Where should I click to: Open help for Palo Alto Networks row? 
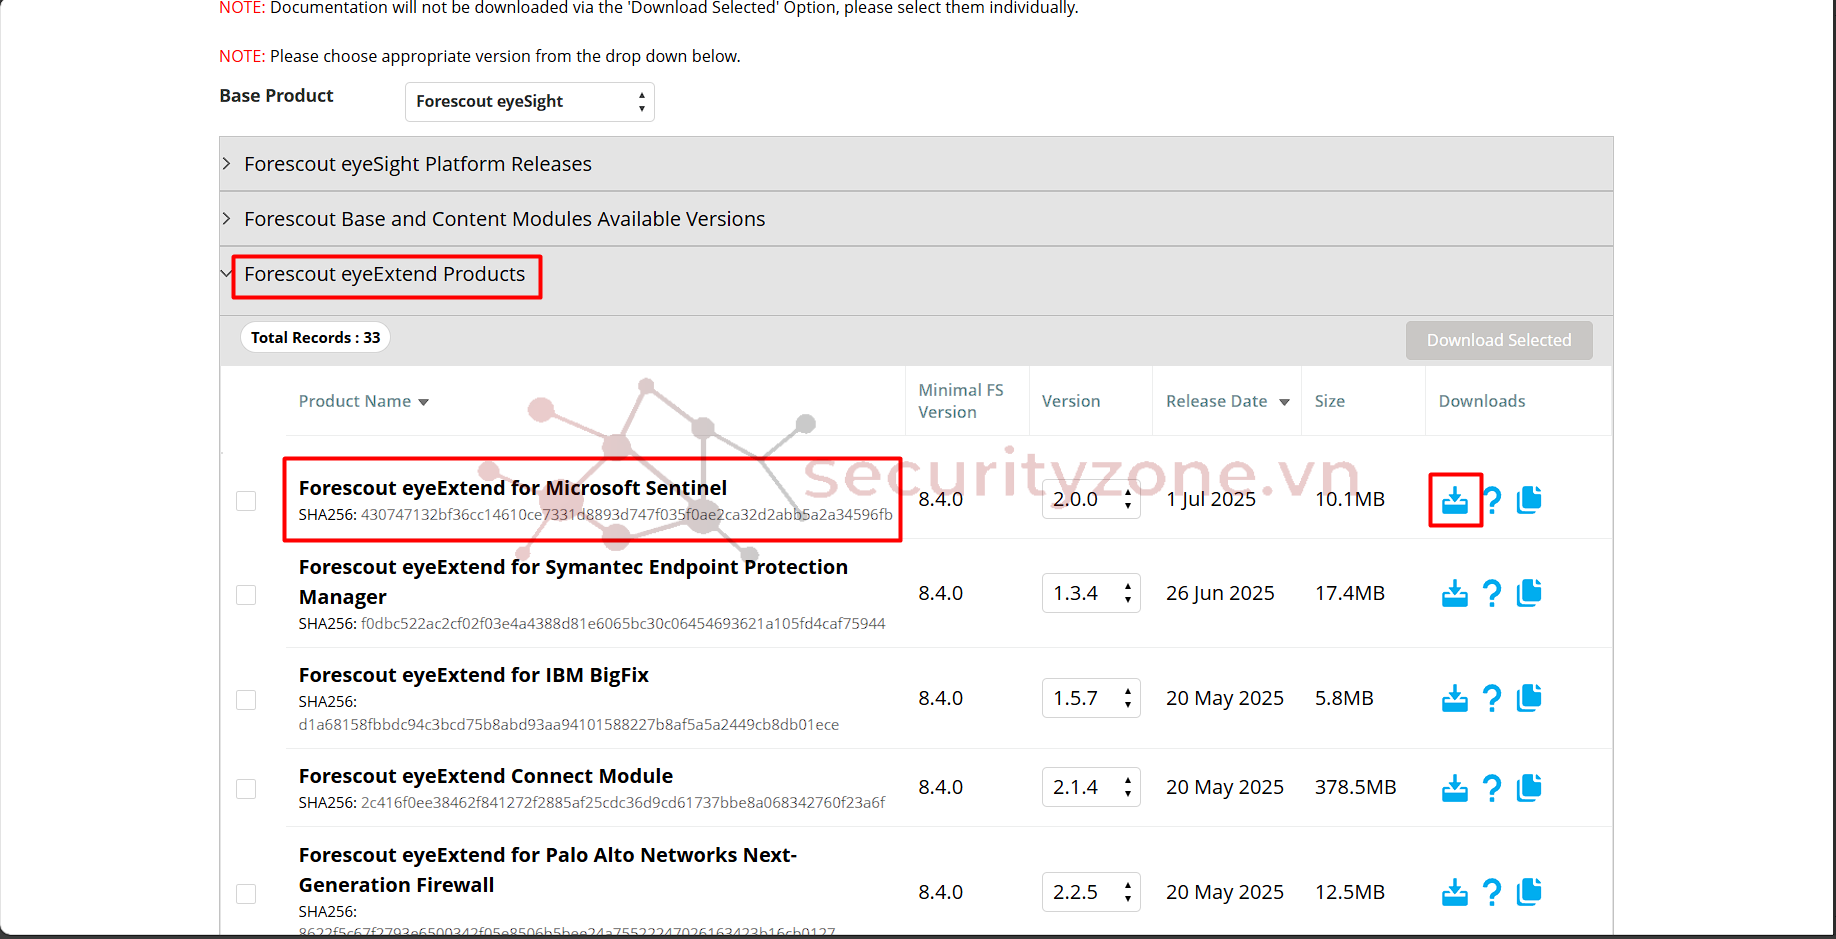(x=1492, y=892)
